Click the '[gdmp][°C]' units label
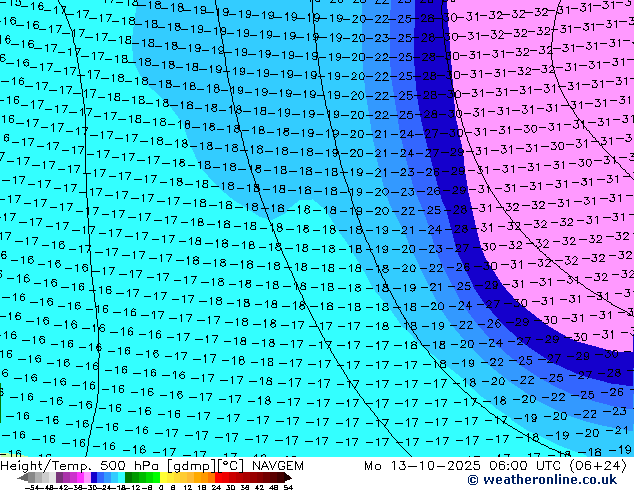Viewport: 634px width, 490px height. click(206, 466)
